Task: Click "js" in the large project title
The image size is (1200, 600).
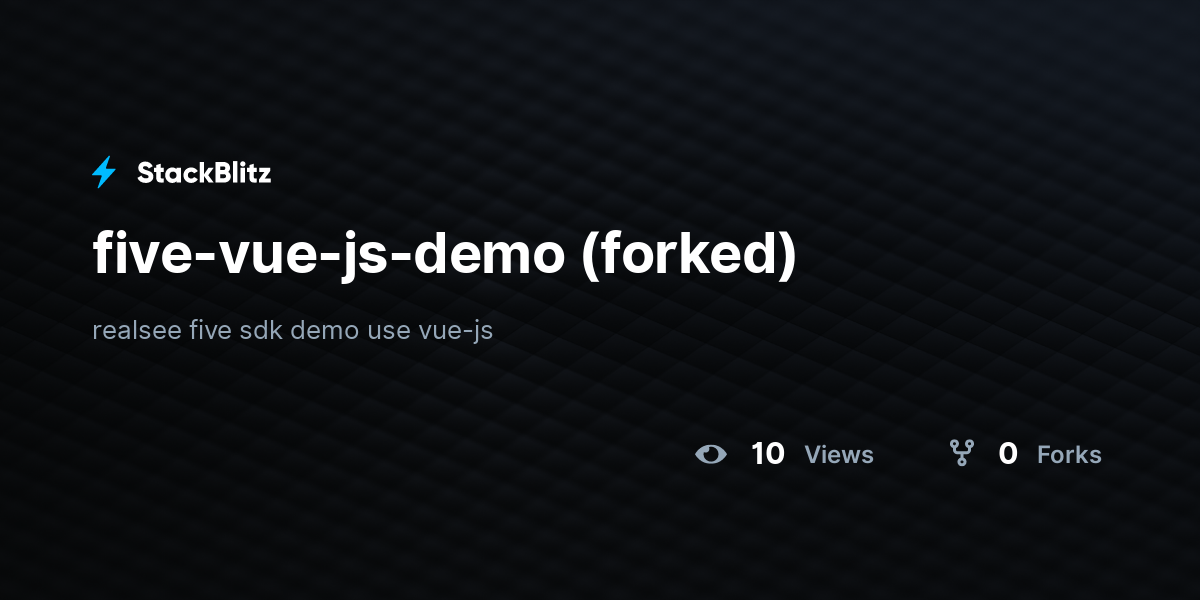Action: click(x=363, y=257)
